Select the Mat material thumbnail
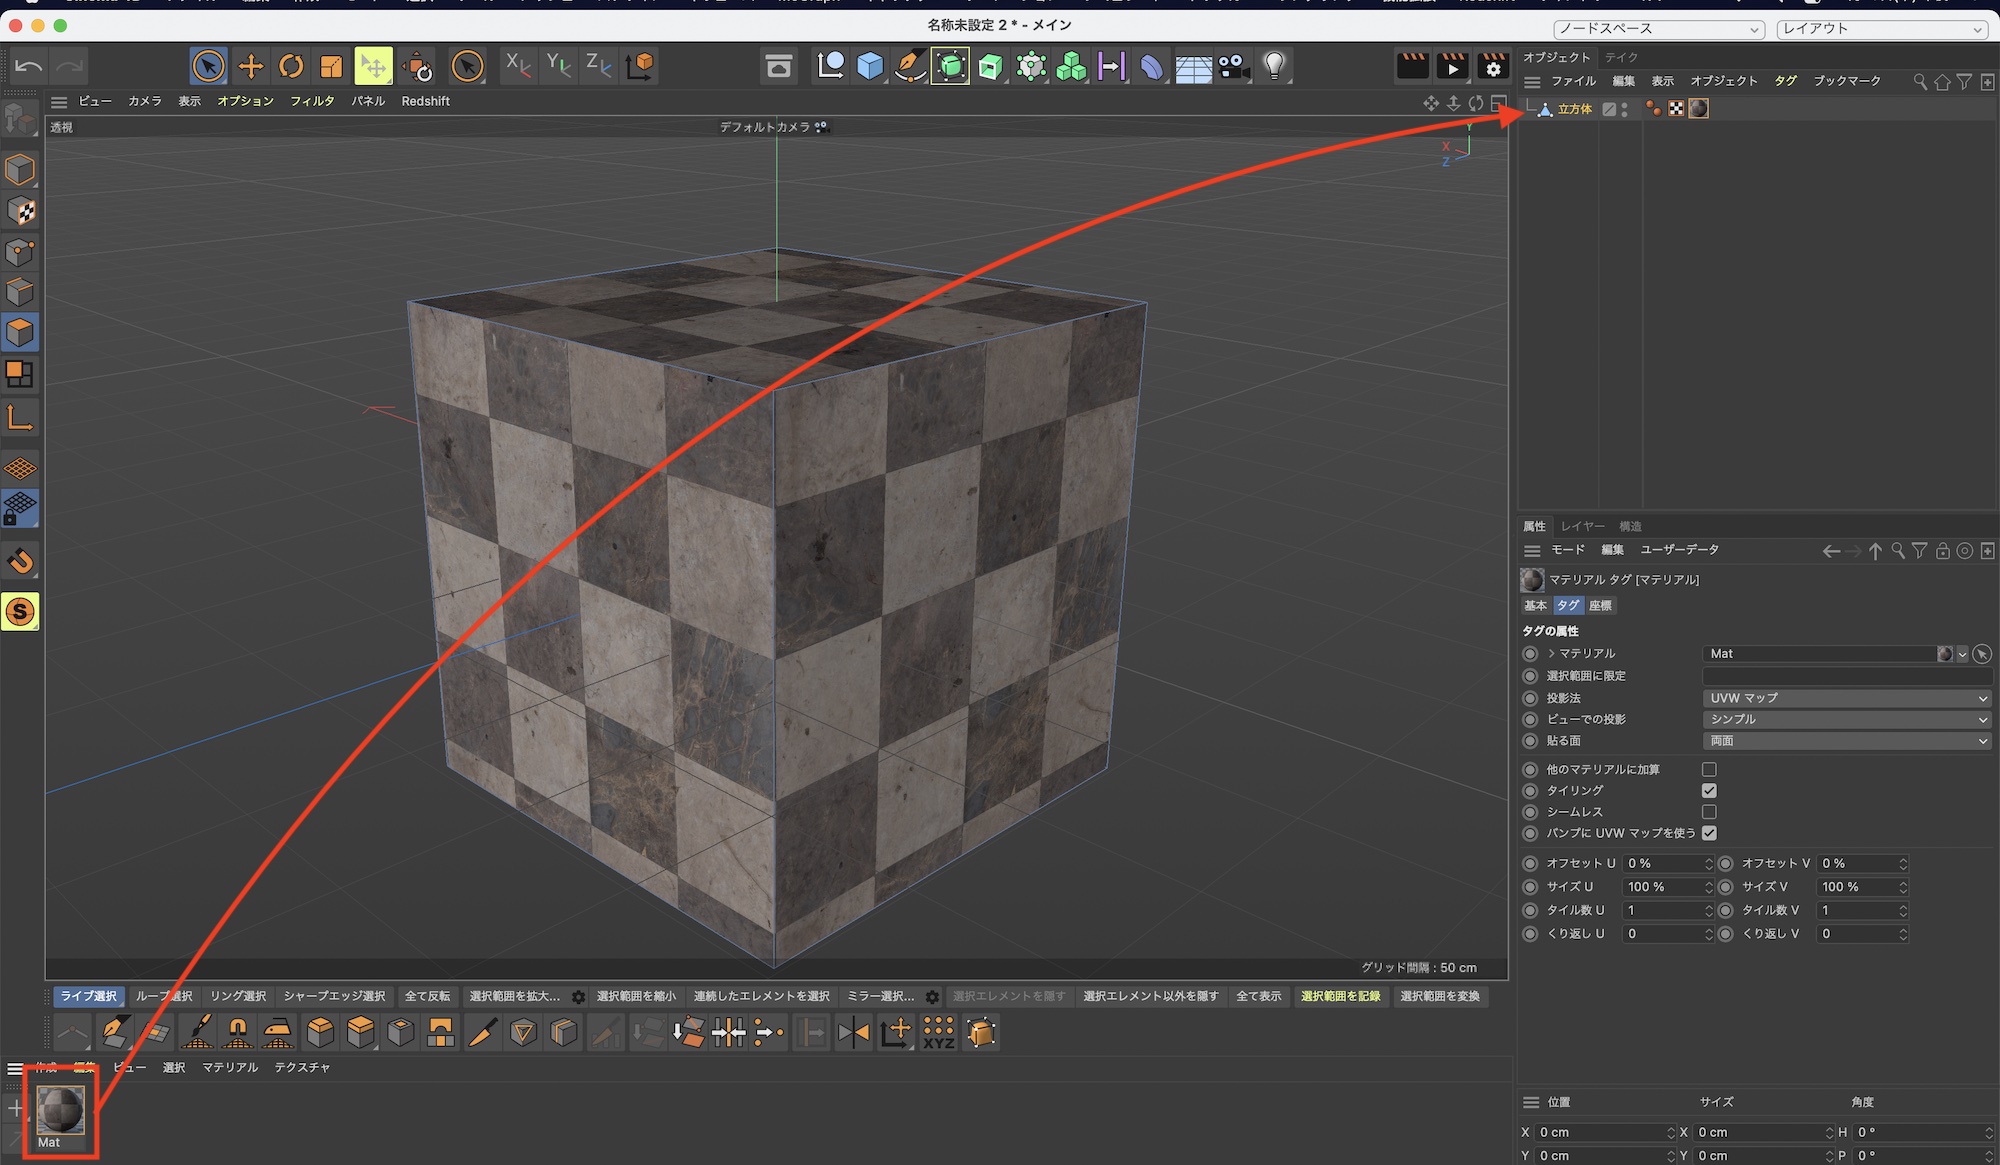 pyautogui.click(x=60, y=1111)
